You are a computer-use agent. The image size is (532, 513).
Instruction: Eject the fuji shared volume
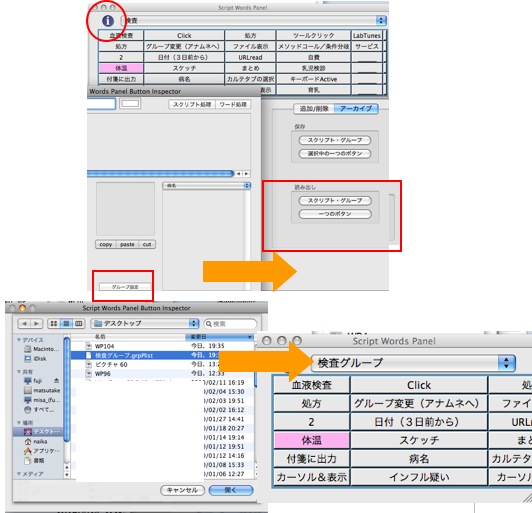point(56,381)
